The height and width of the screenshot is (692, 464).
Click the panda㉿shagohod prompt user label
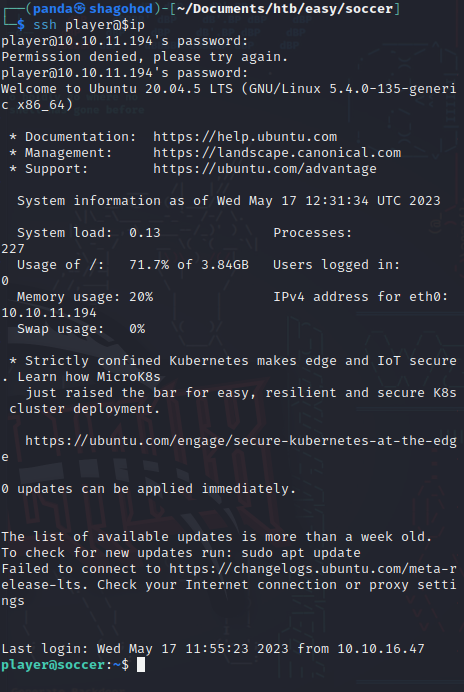click(x=93, y=8)
